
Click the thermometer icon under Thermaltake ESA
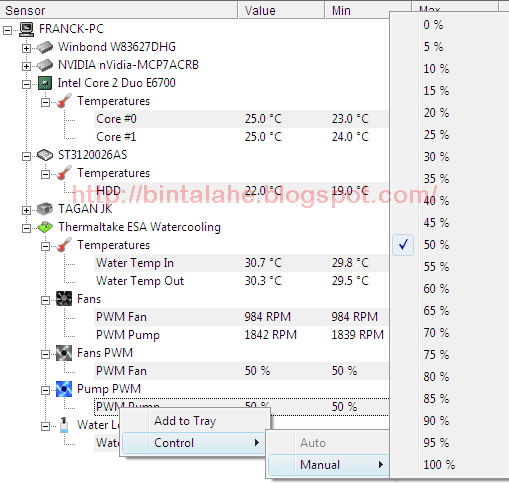point(64,245)
